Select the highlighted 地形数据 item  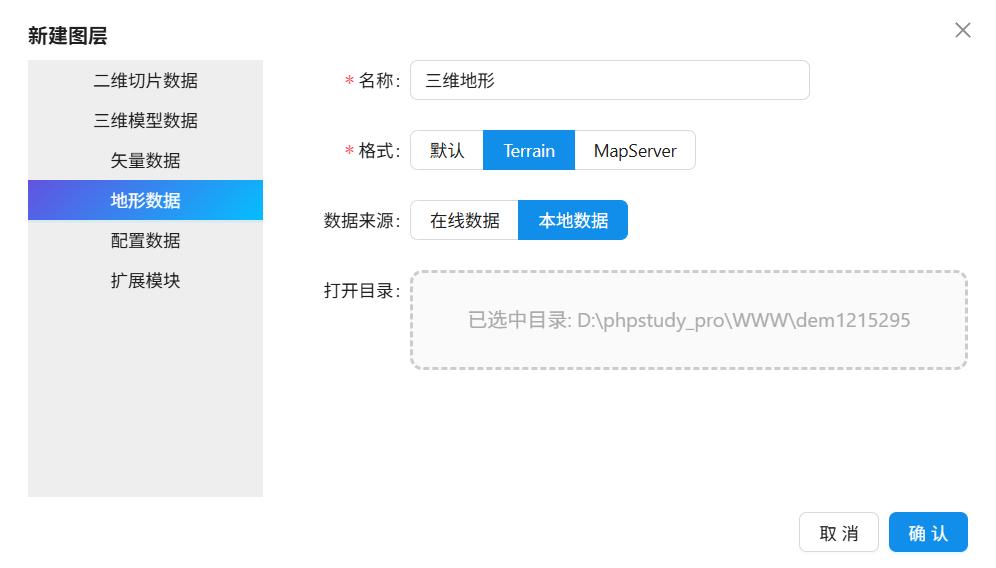[x=145, y=200]
